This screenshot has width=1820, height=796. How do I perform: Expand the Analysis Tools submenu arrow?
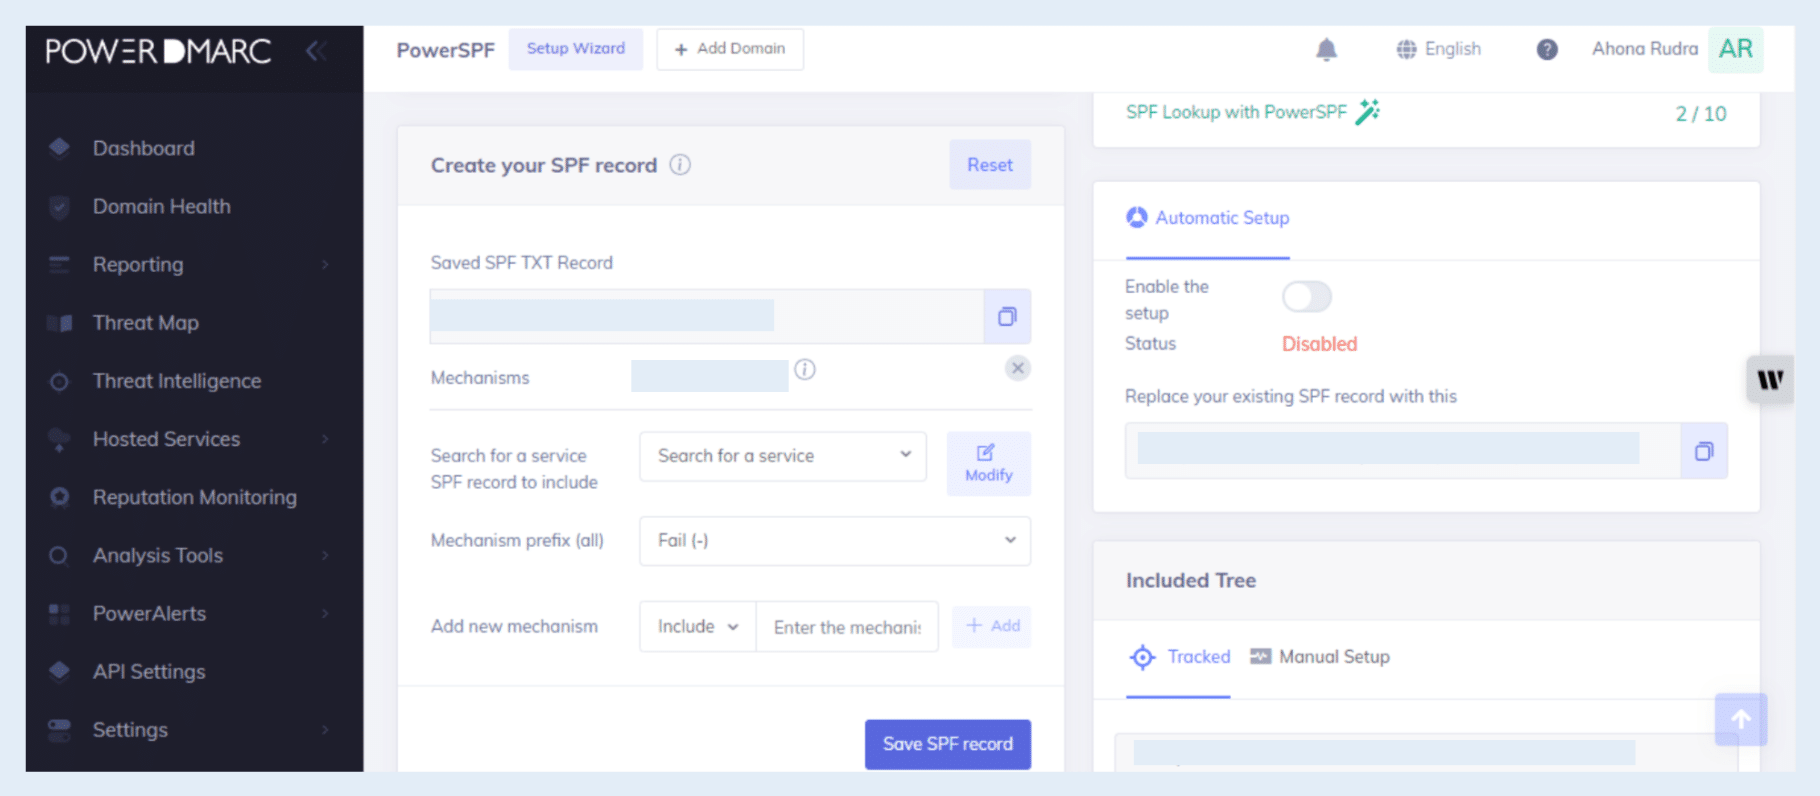tap(325, 555)
